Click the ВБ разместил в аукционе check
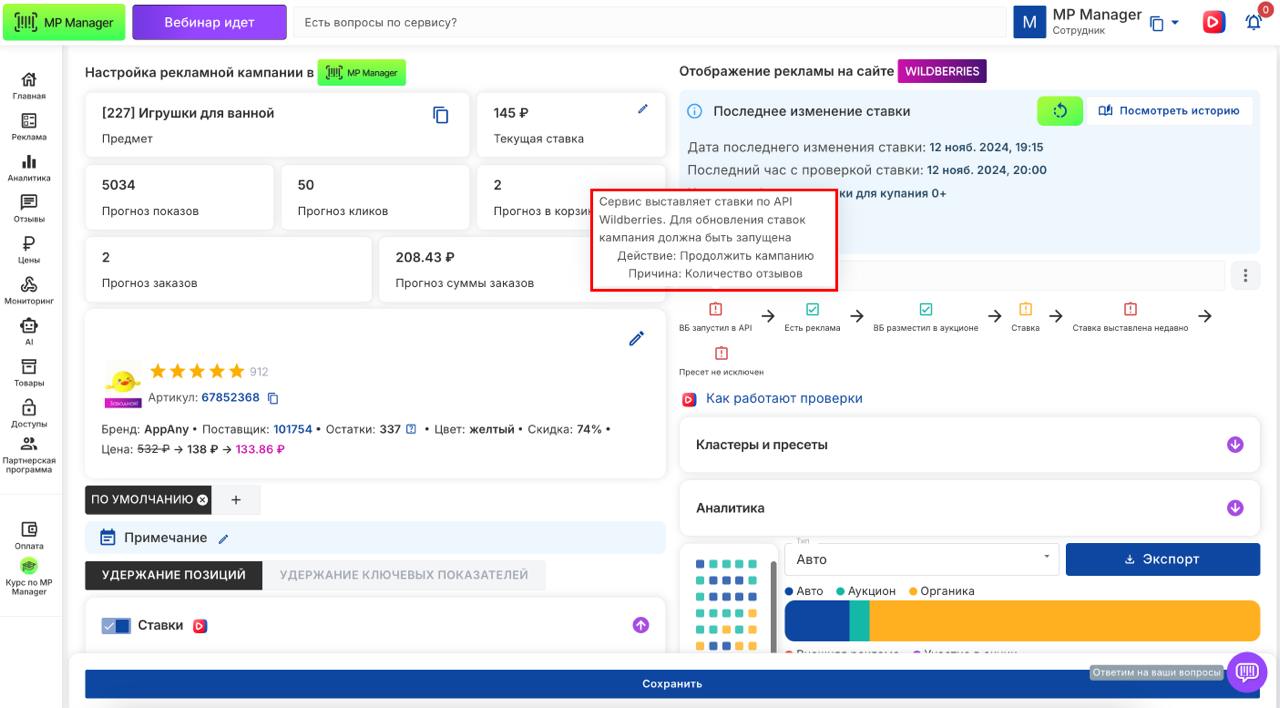1280x708 pixels. point(925,310)
